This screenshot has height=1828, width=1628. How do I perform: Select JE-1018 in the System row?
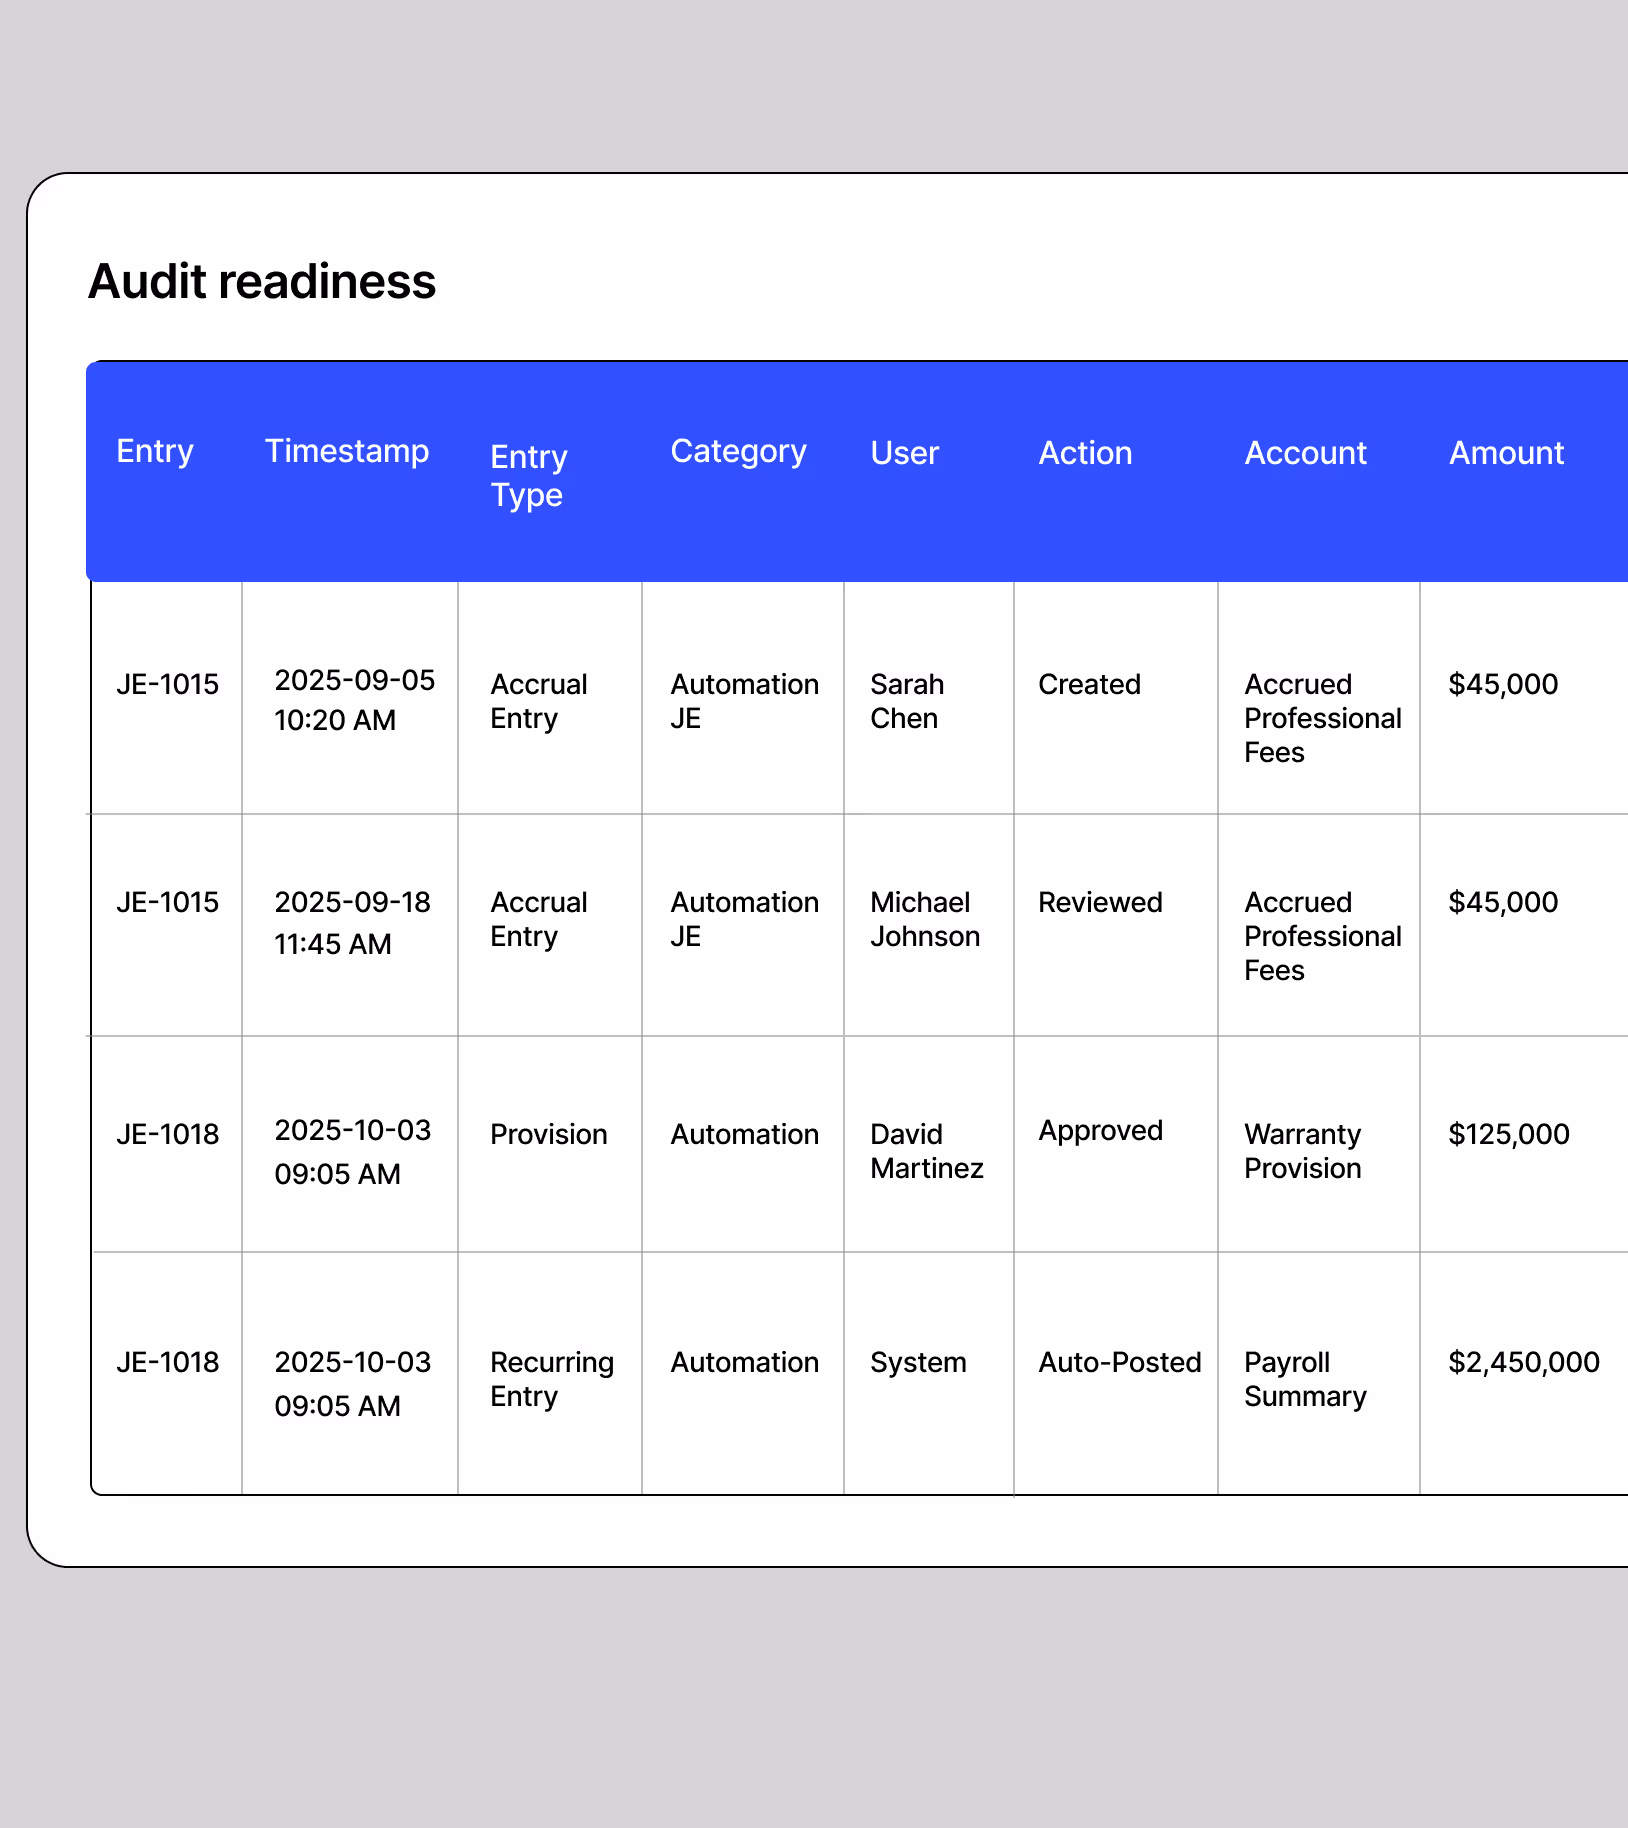168,1362
